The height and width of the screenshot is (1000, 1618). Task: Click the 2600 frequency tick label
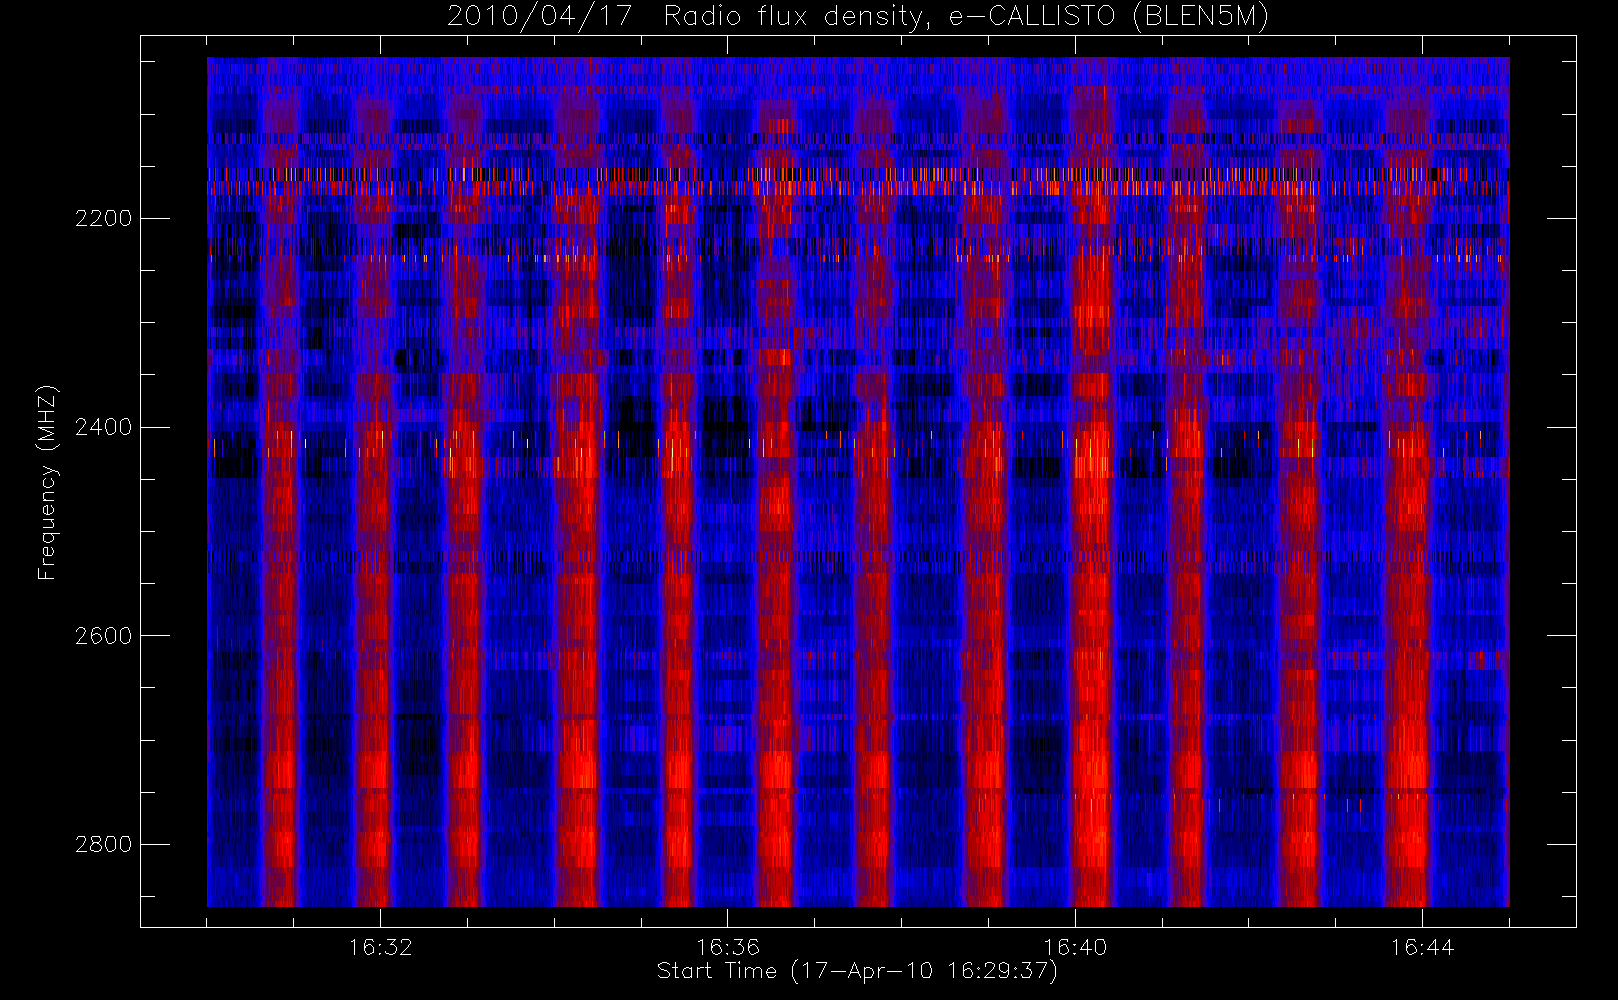[x=103, y=636]
